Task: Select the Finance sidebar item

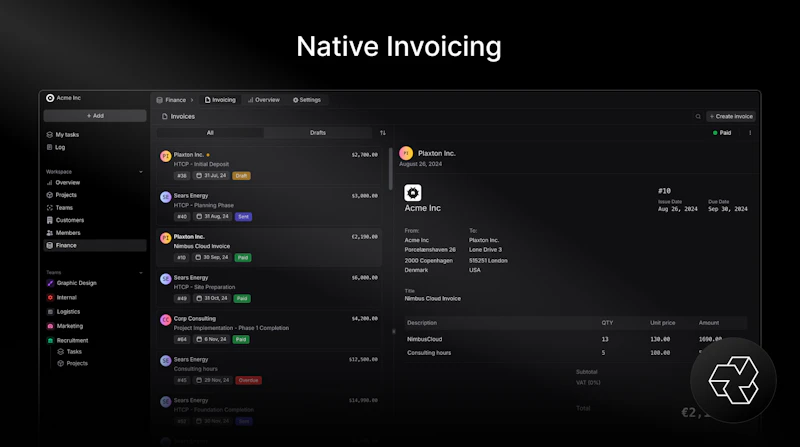Action: coord(95,245)
